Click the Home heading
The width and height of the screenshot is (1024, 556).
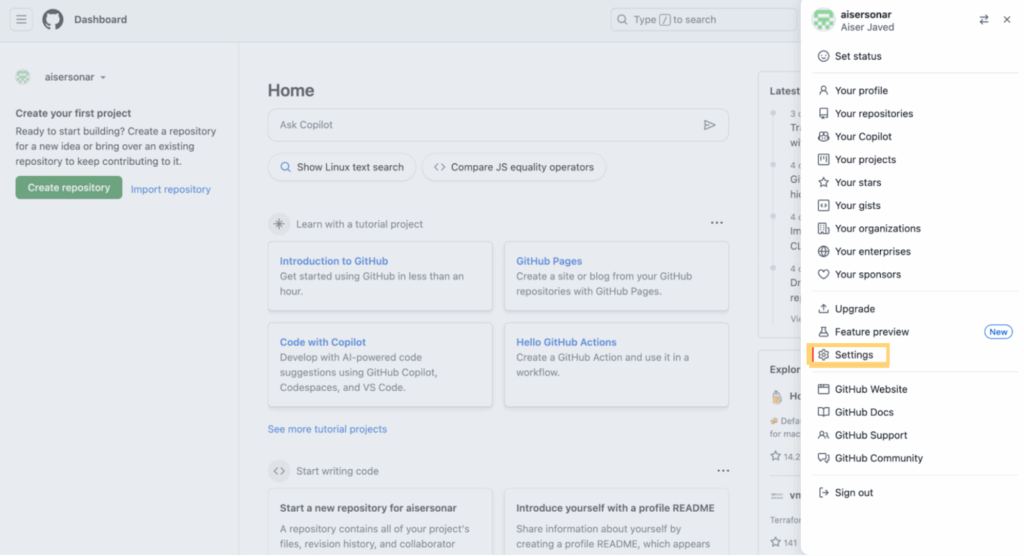pyautogui.click(x=291, y=90)
